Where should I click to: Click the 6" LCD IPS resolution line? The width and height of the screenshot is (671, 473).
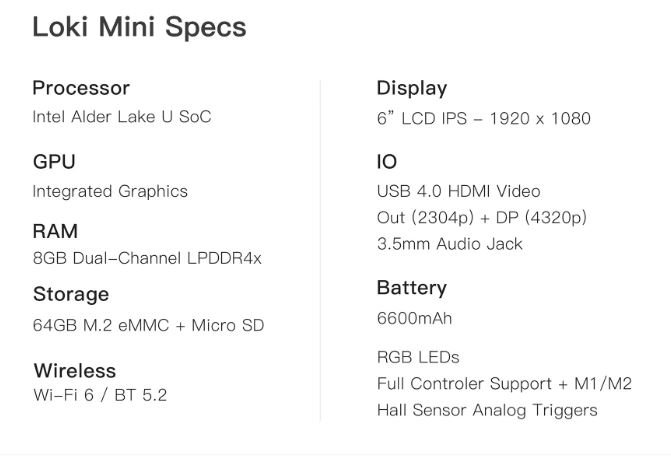[484, 118]
